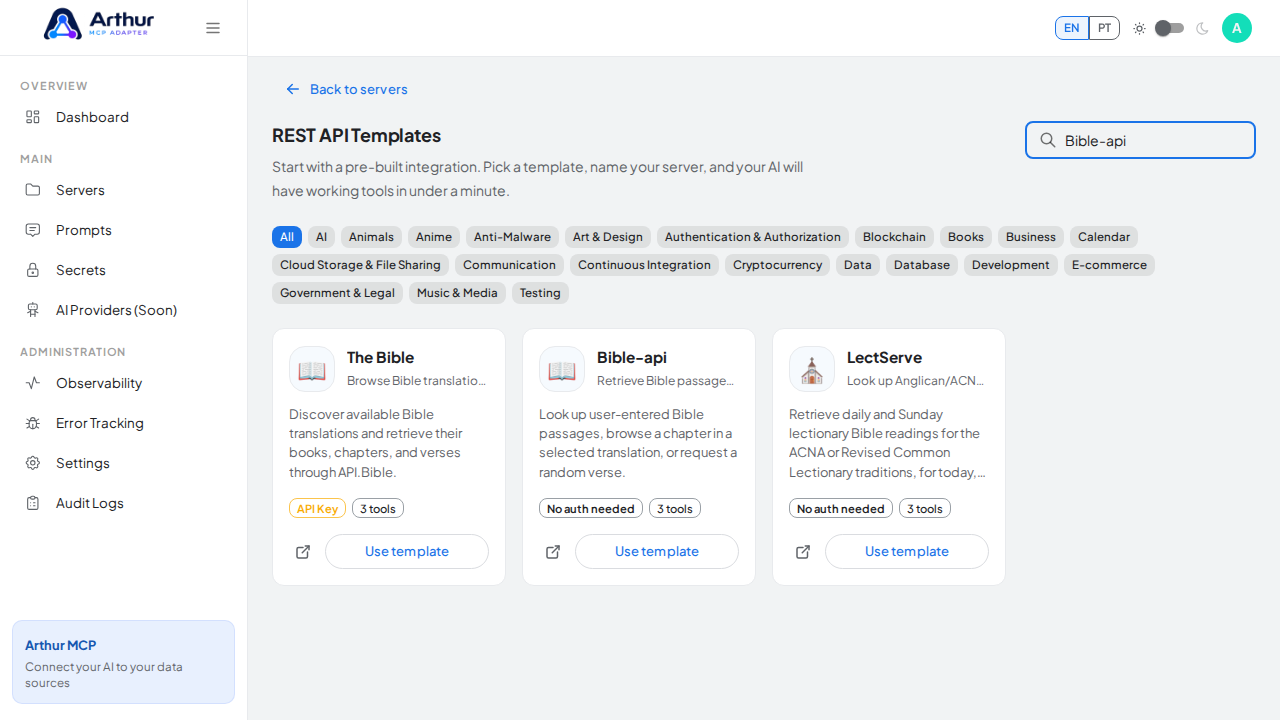
Task: Click the Dashboard grid icon
Action: [x=33, y=117]
